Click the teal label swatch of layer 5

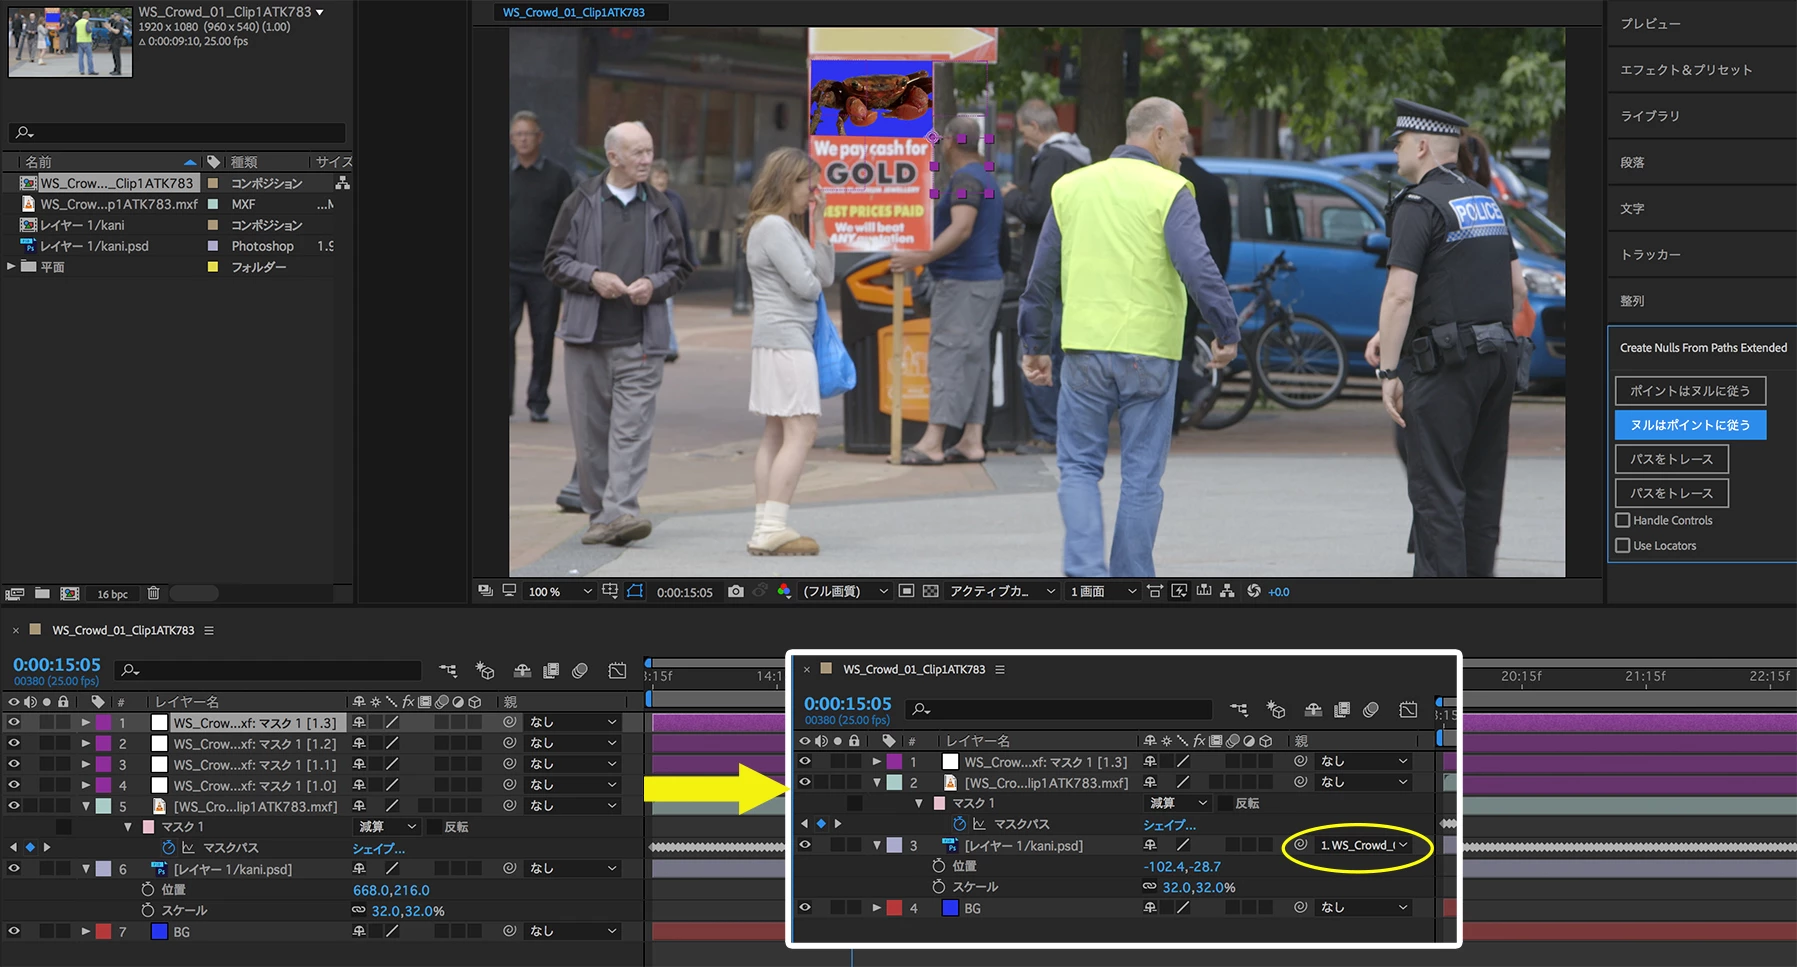[103, 805]
